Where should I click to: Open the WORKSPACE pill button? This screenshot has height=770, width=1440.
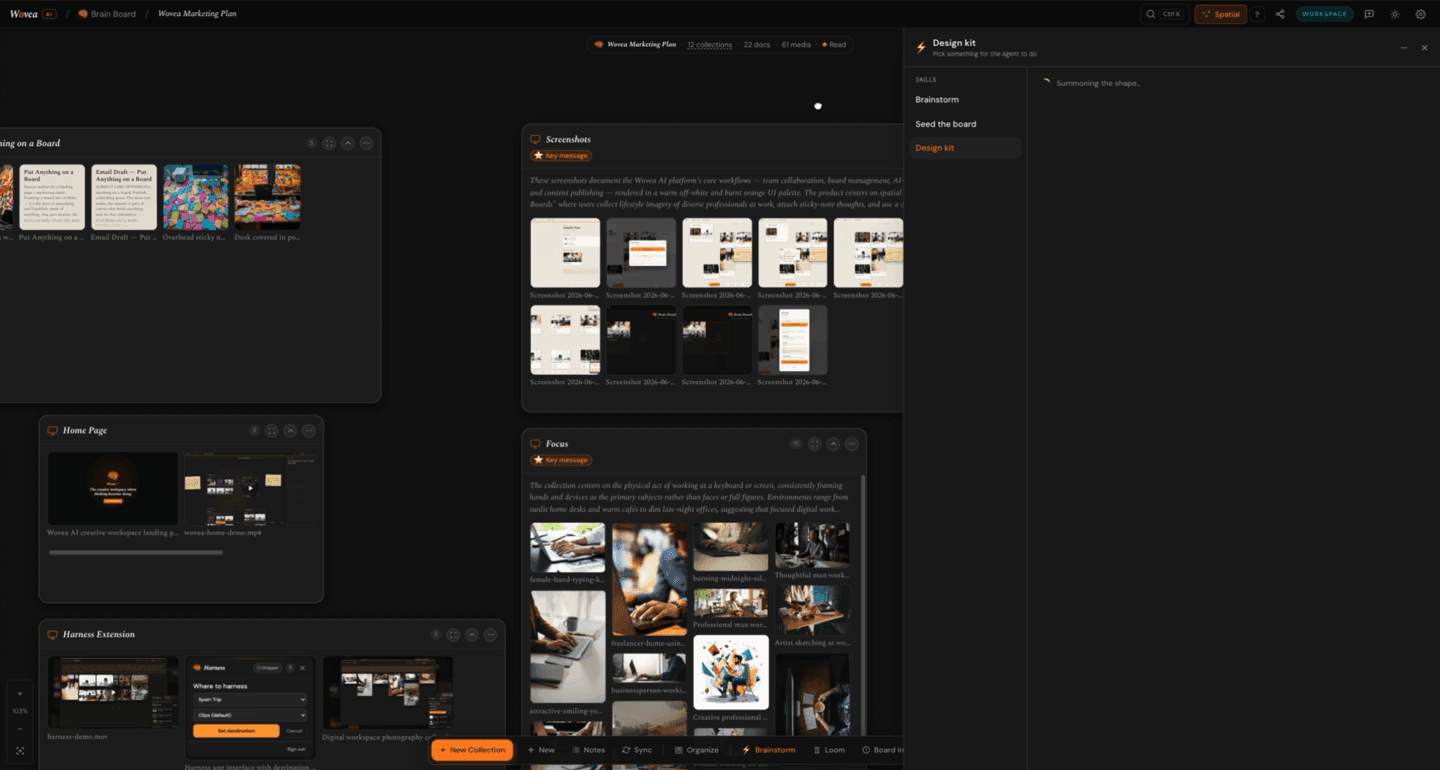[1324, 14]
